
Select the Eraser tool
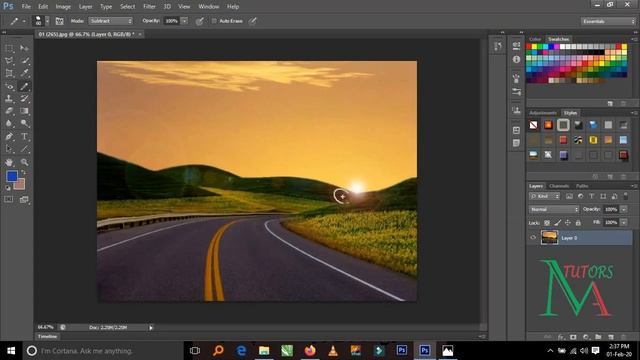pyautogui.click(x=9, y=111)
